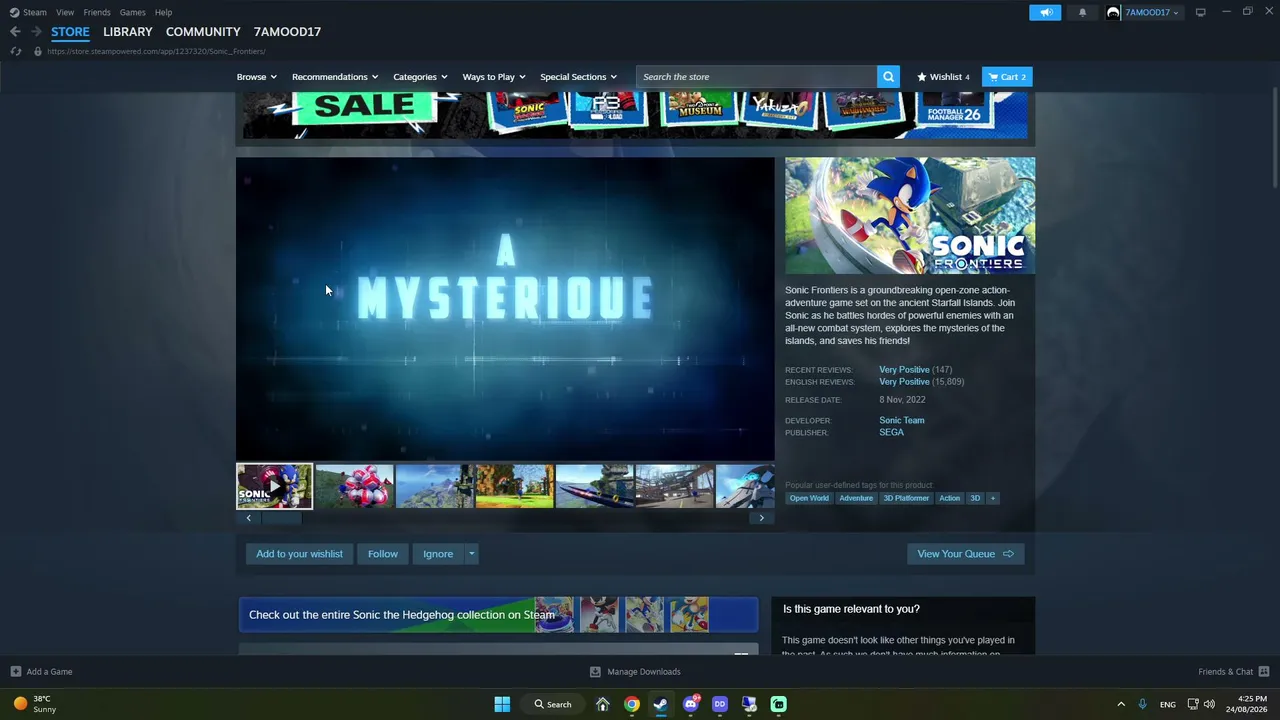Select the trailer thumbnail with play icon
Viewport: 1280px width, 720px height.
point(274,486)
